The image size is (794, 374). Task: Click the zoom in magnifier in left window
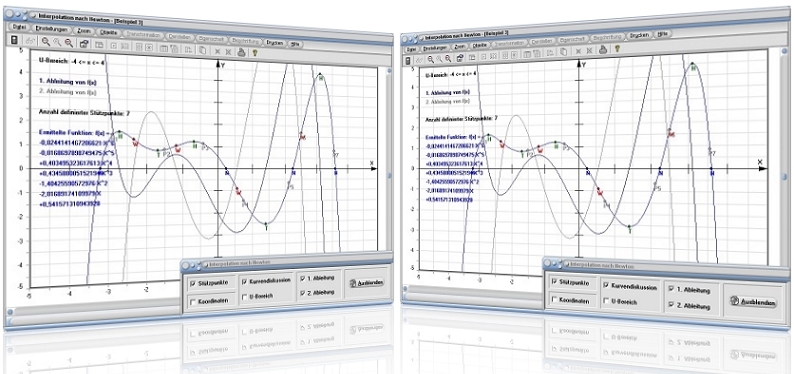[46, 41]
